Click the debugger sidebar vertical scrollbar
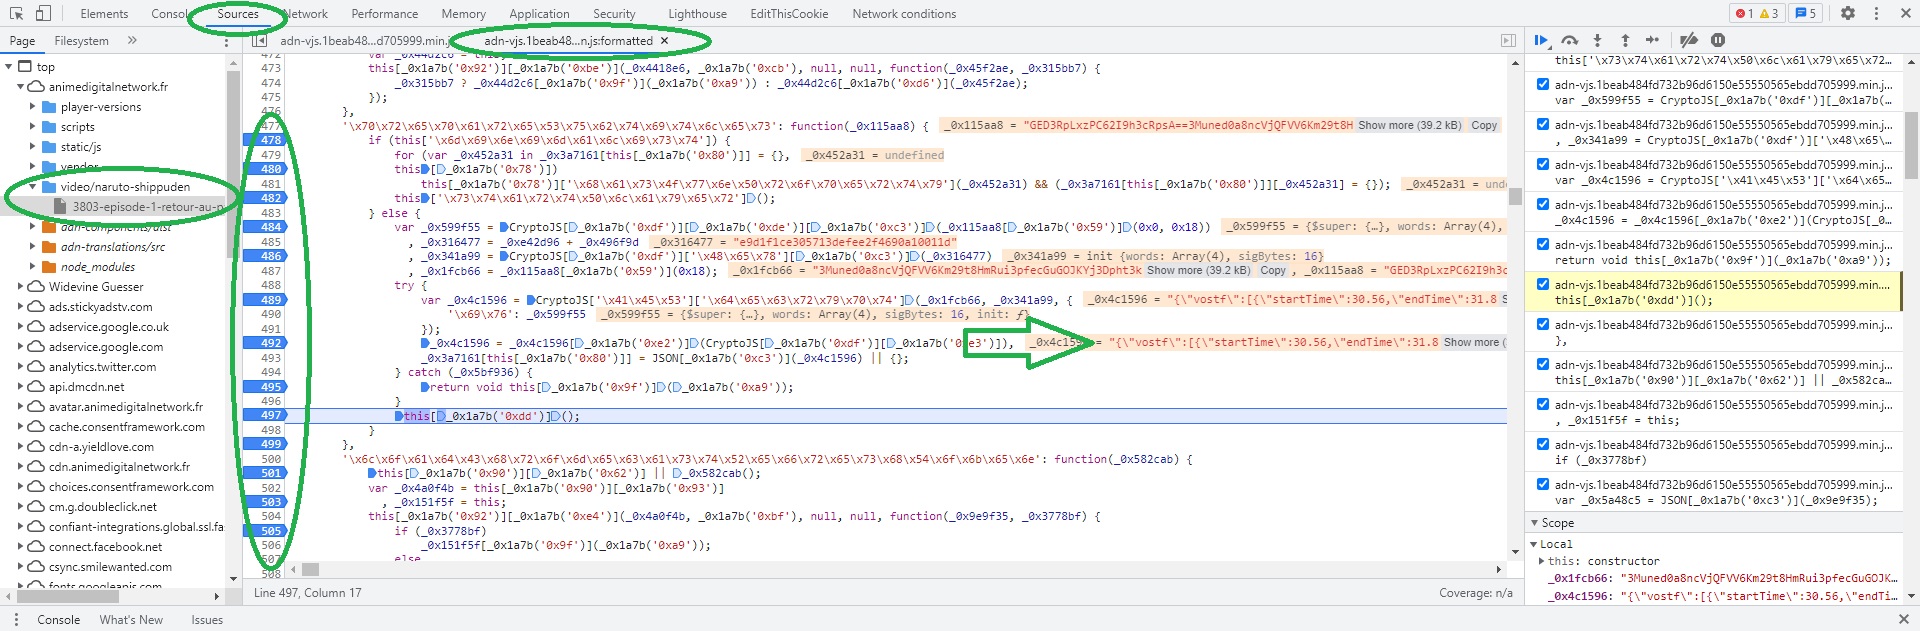 (x=1911, y=144)
